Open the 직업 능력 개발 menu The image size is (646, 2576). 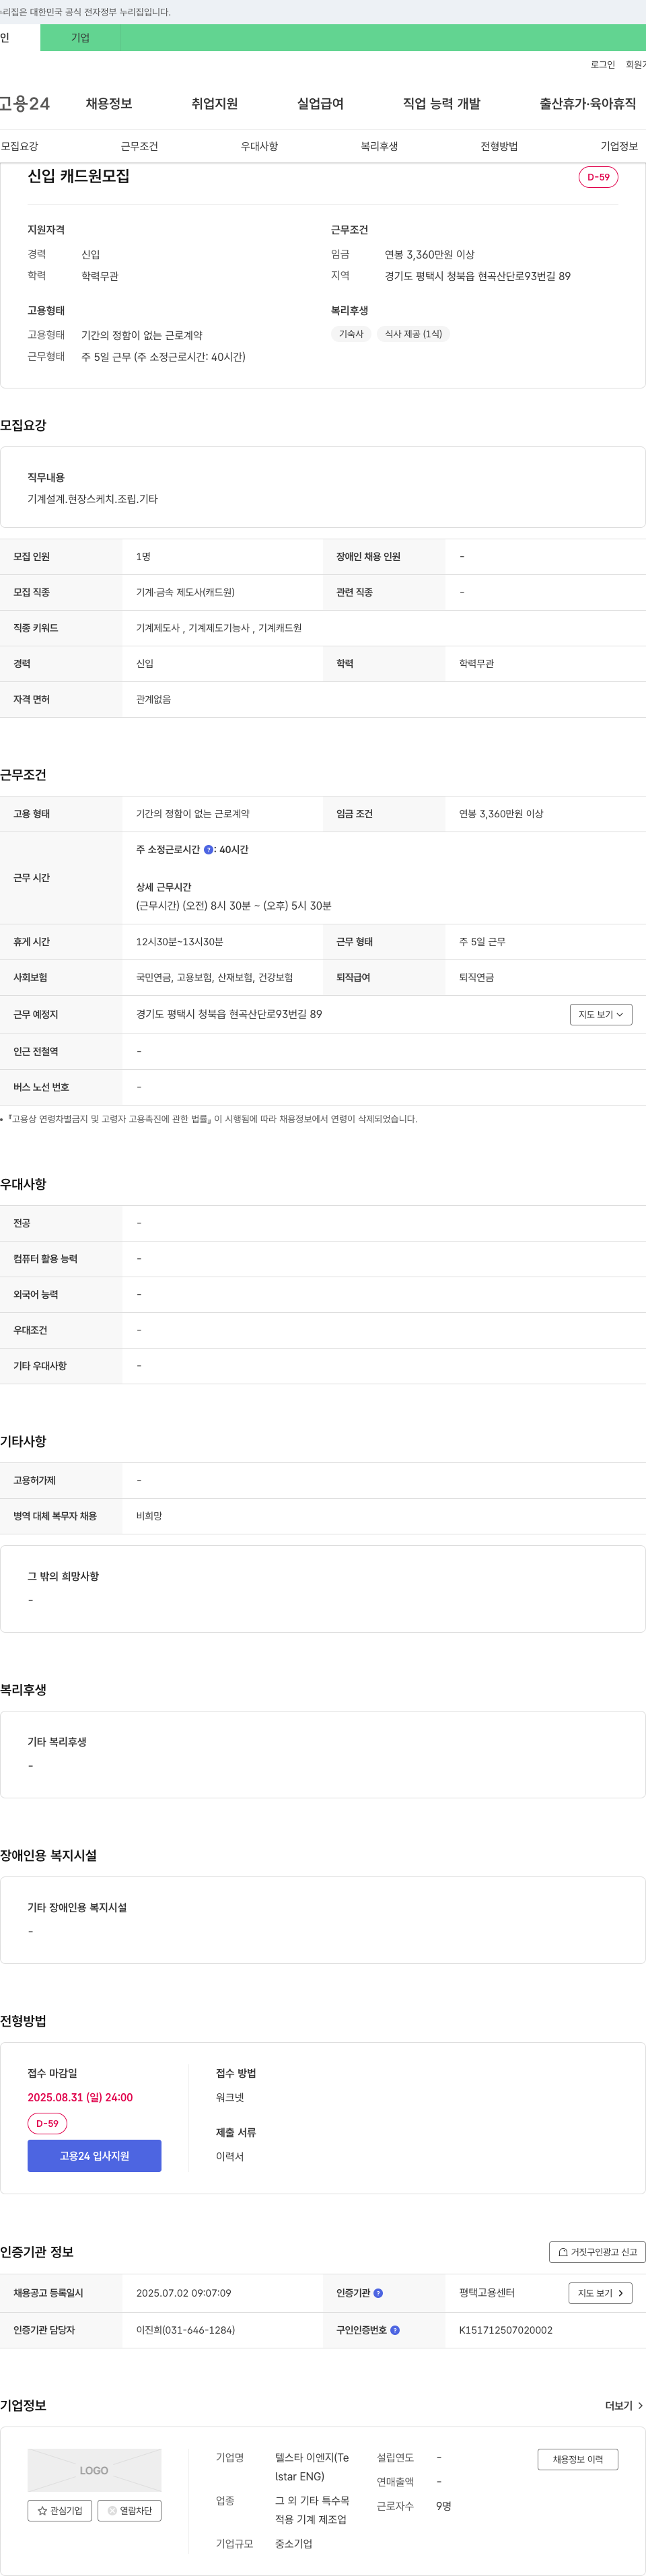point(441,103)
